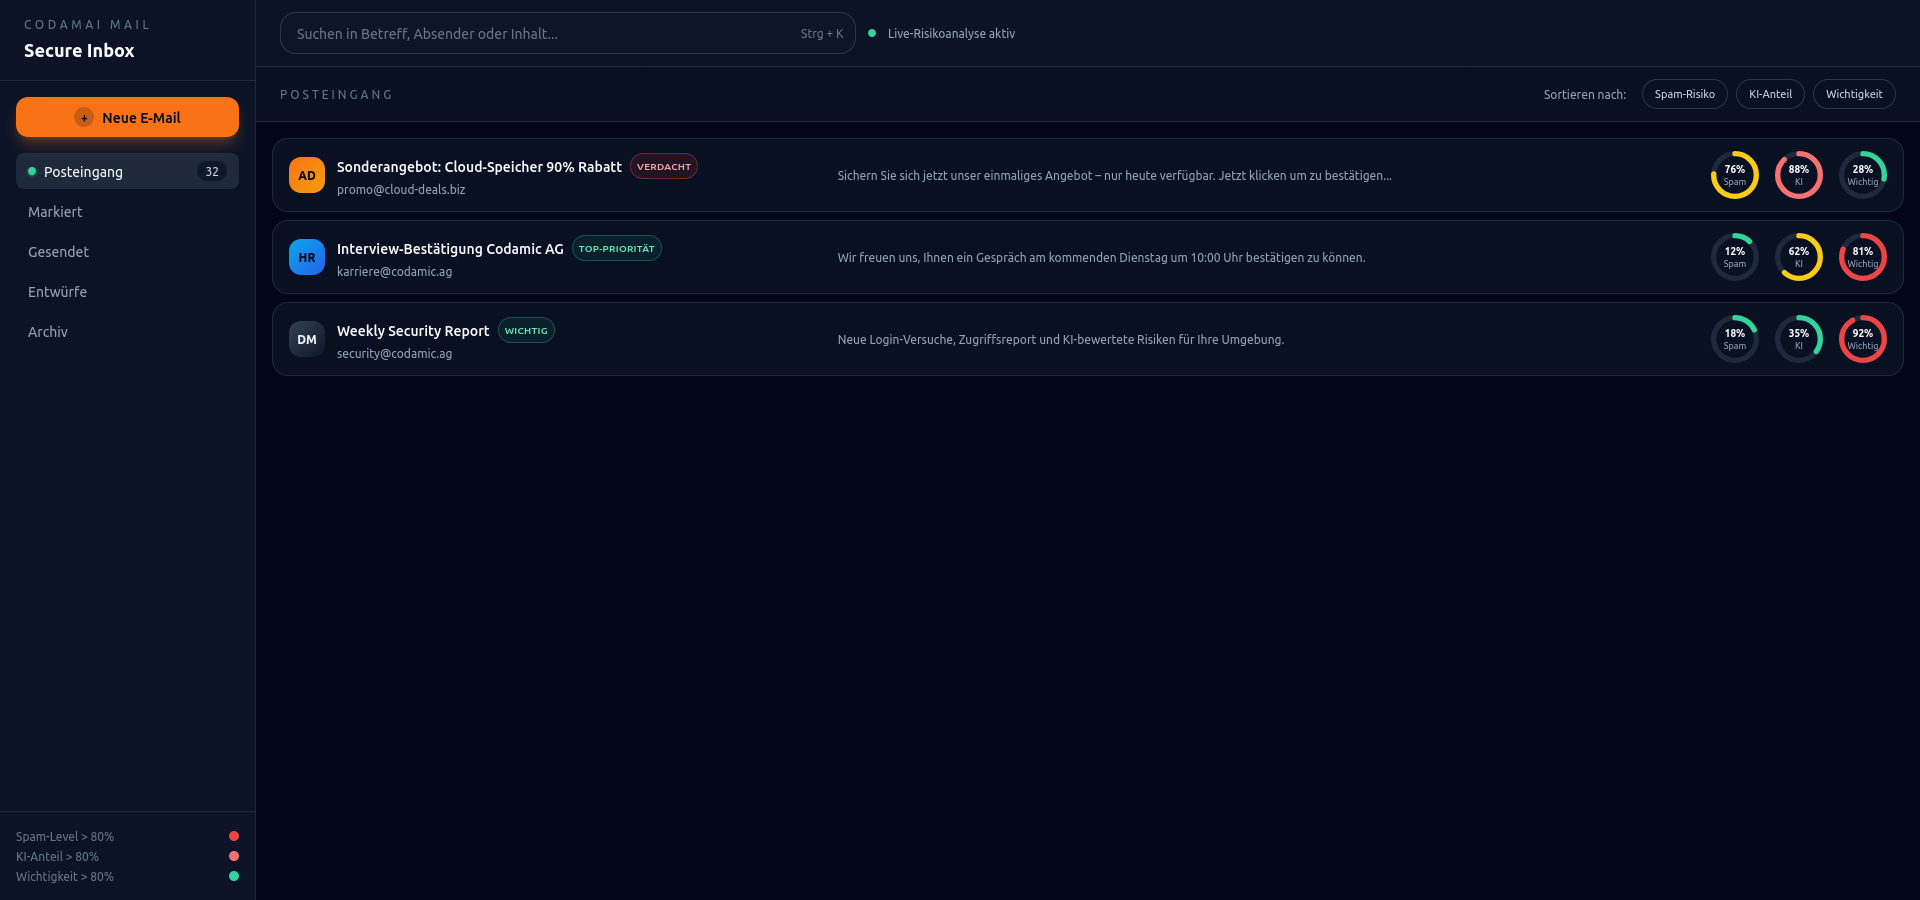This screenshot has width=1920, height=900.
Task: Sort inbox by KI-Anteil
Action: click(1769, 94)
